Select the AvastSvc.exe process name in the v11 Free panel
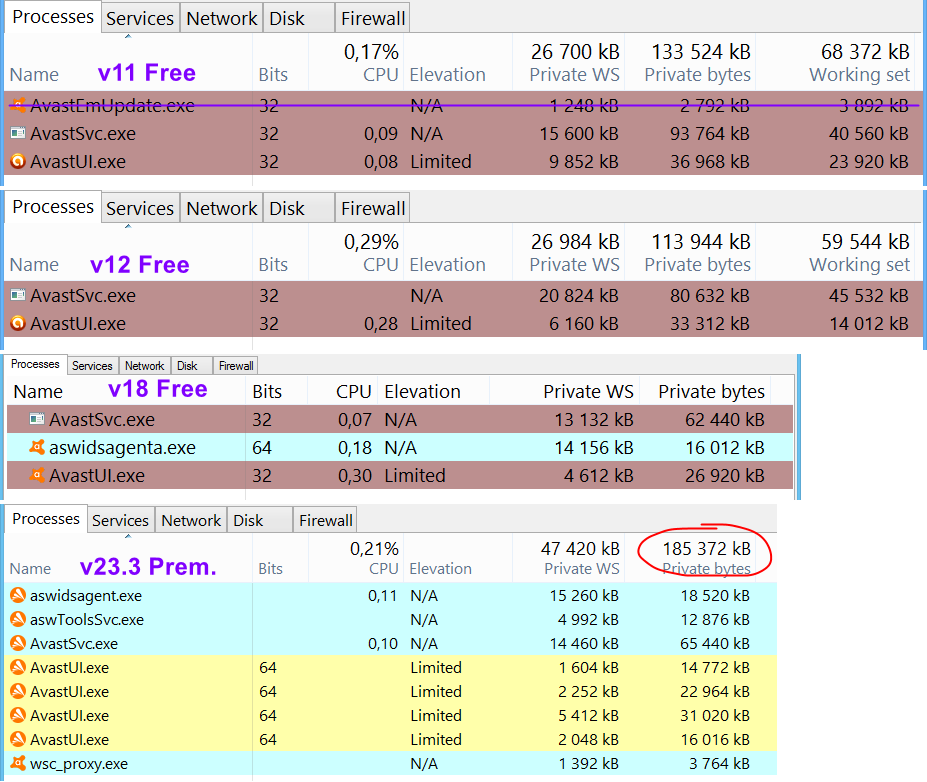Viewport: 927px width, 782px height. [83, 134]
